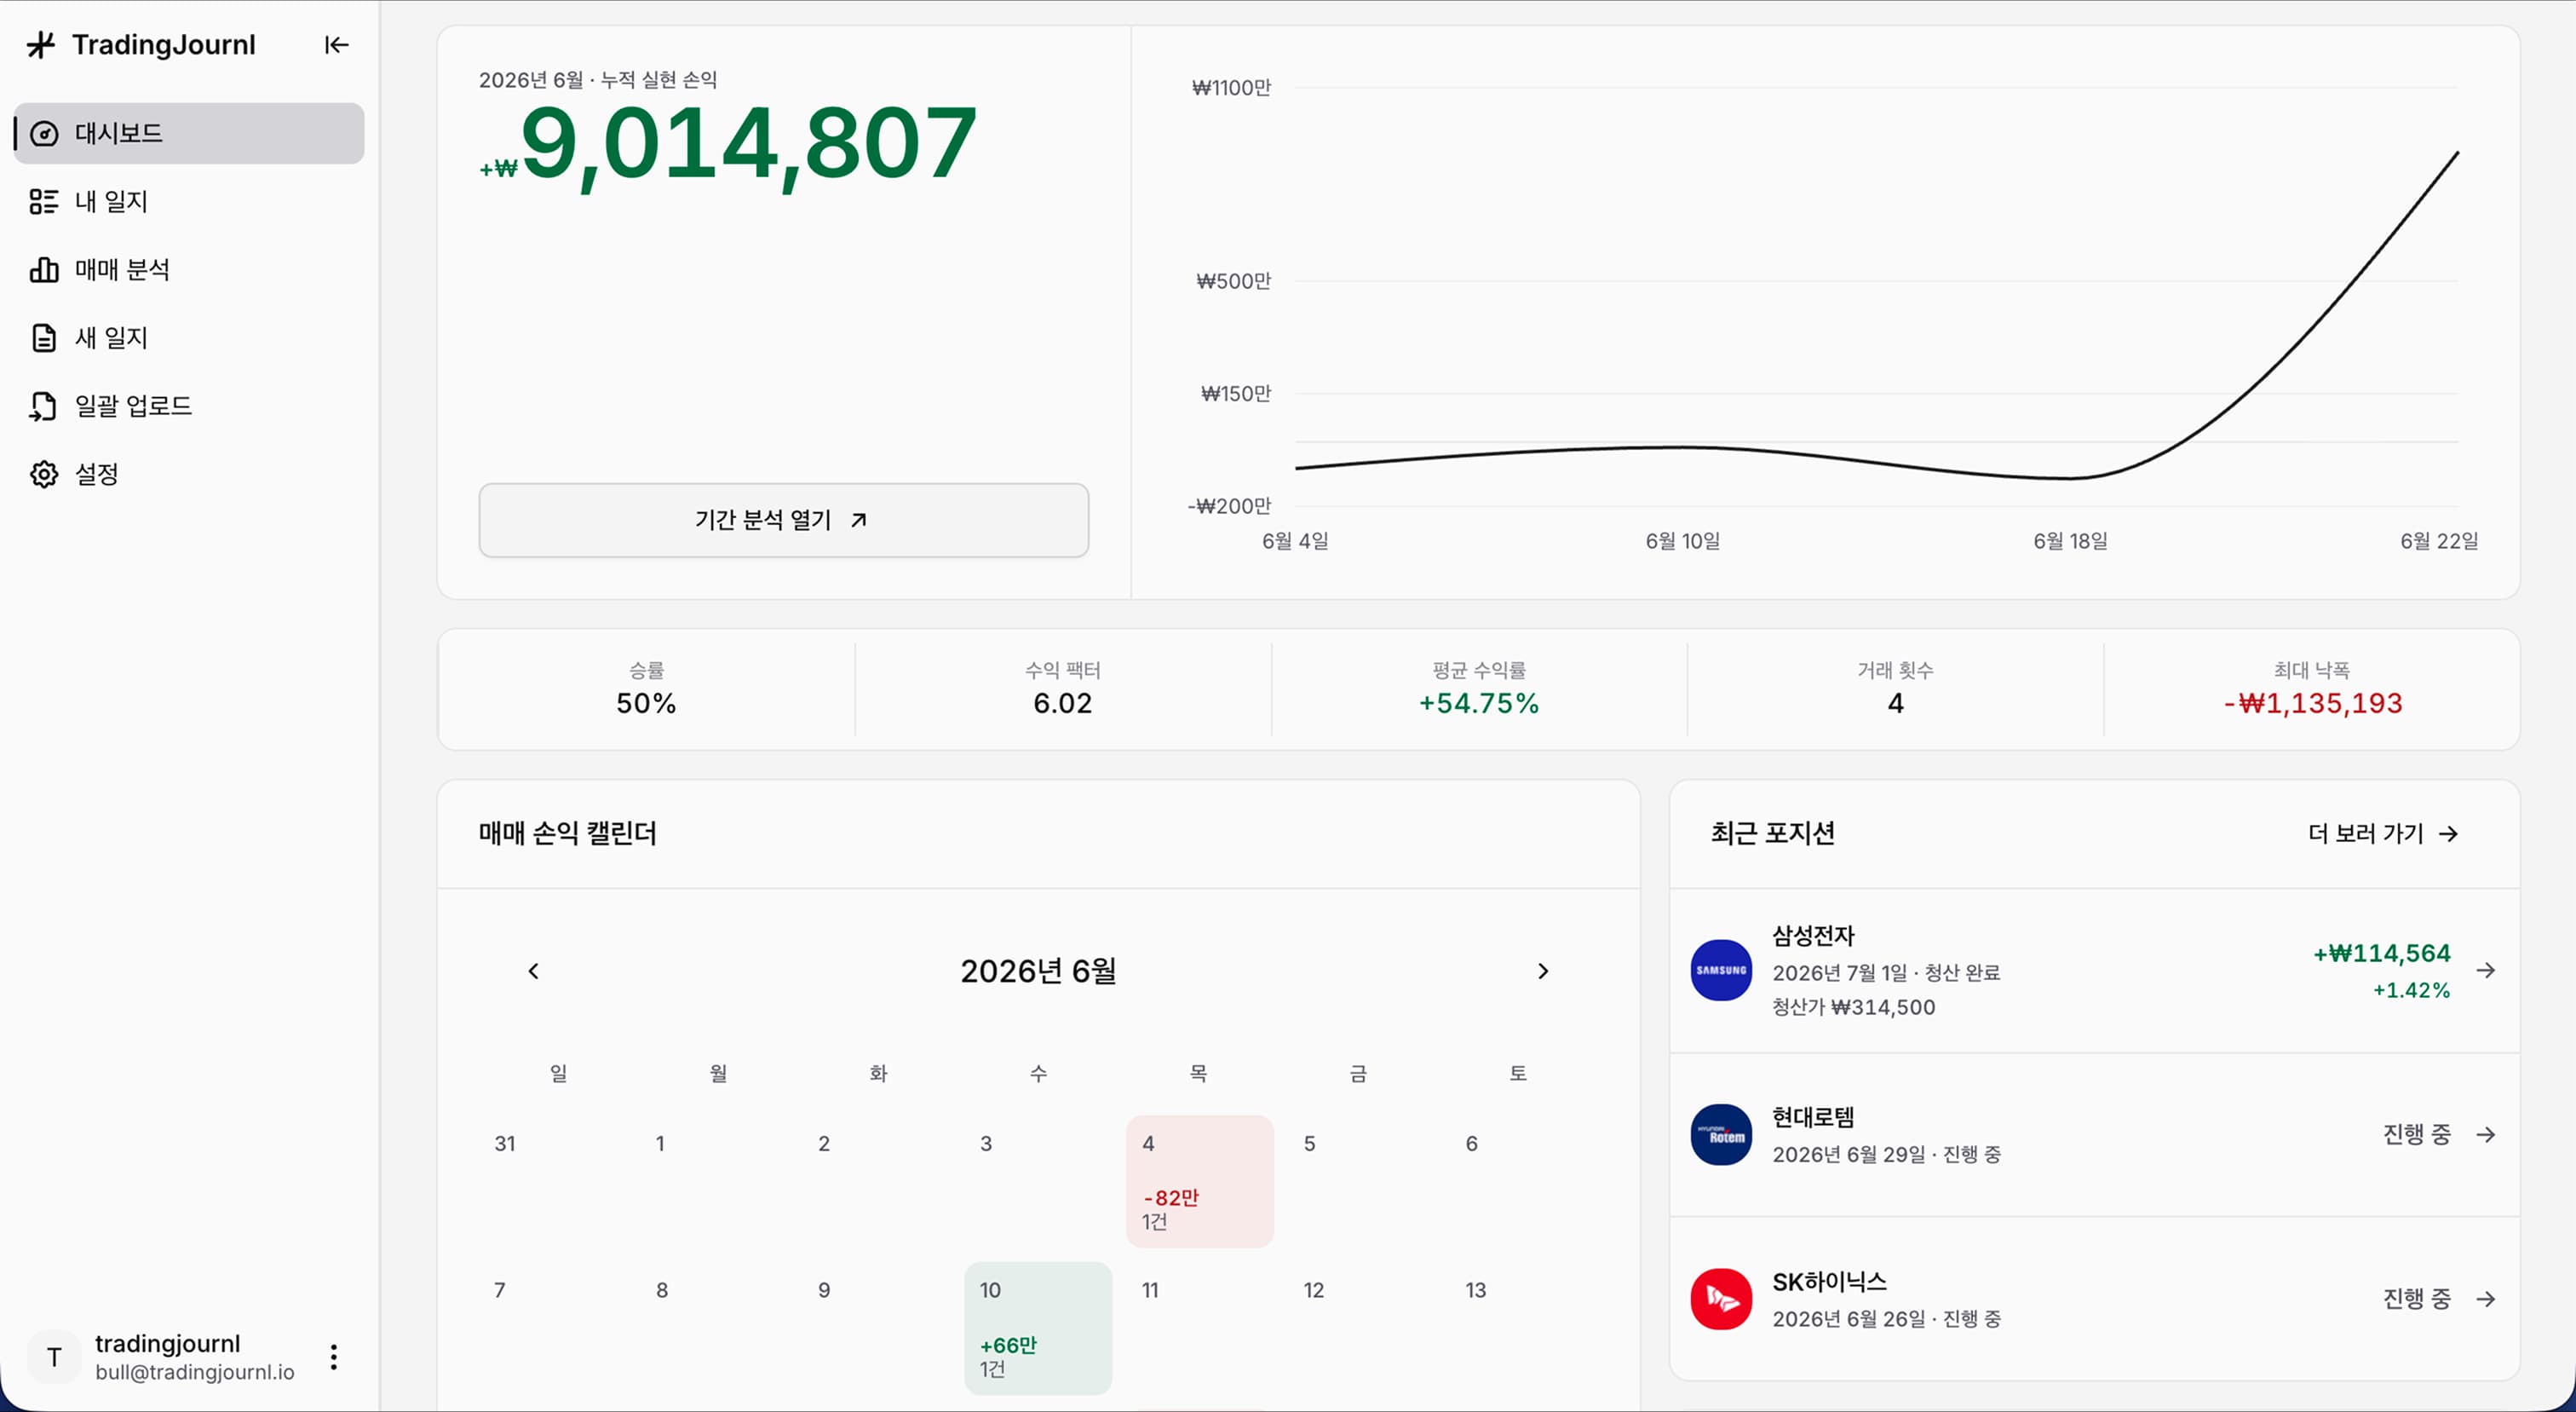
Task: Click calendar date 31
Action: [505, 1143]
